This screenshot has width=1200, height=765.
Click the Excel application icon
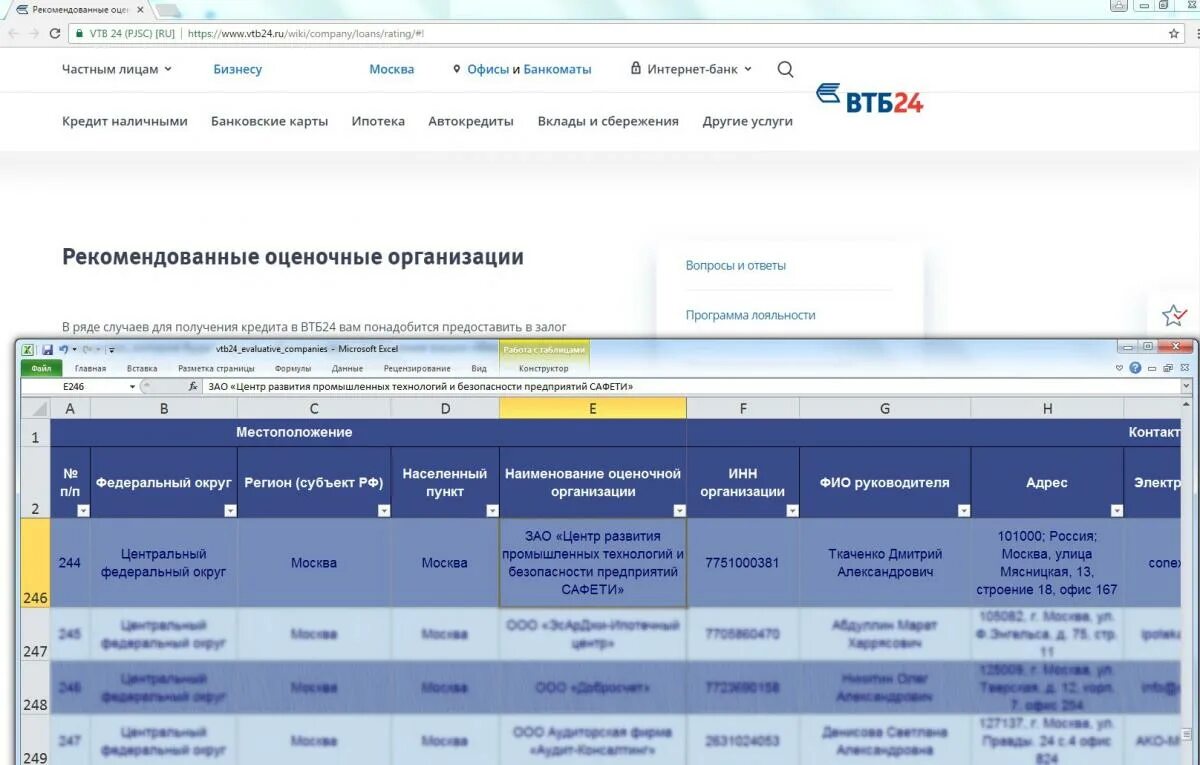tap(28, 350)
